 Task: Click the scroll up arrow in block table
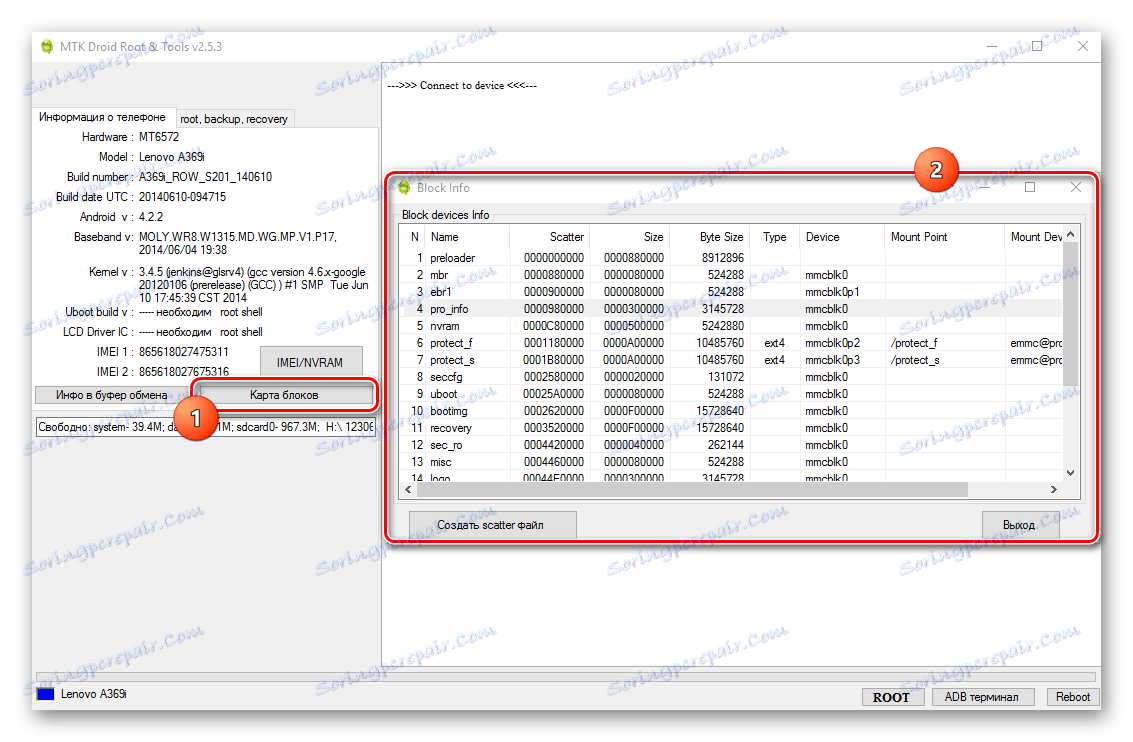(1070, 234)
